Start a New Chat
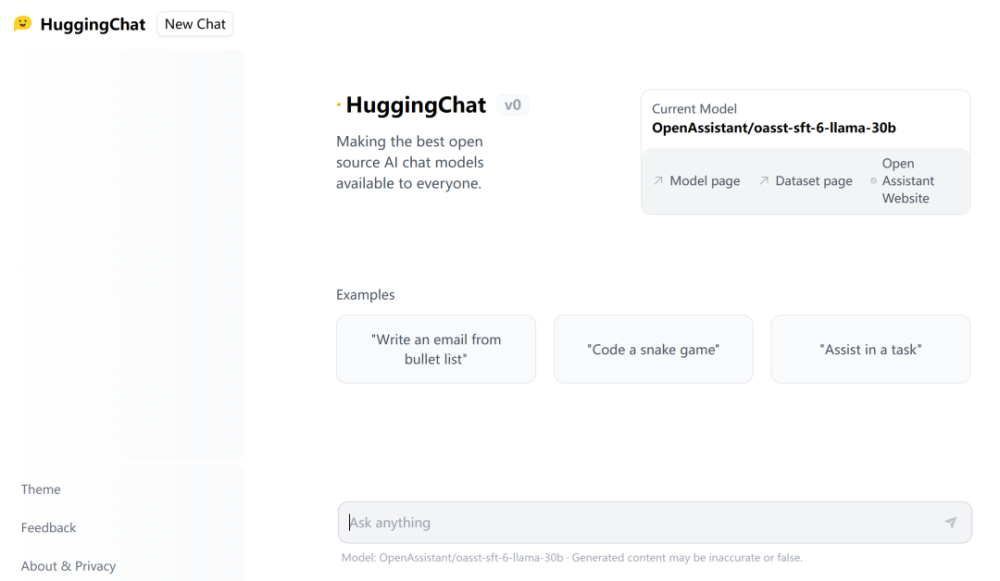This screenshot has height=581, width=1000. [195, 24]
